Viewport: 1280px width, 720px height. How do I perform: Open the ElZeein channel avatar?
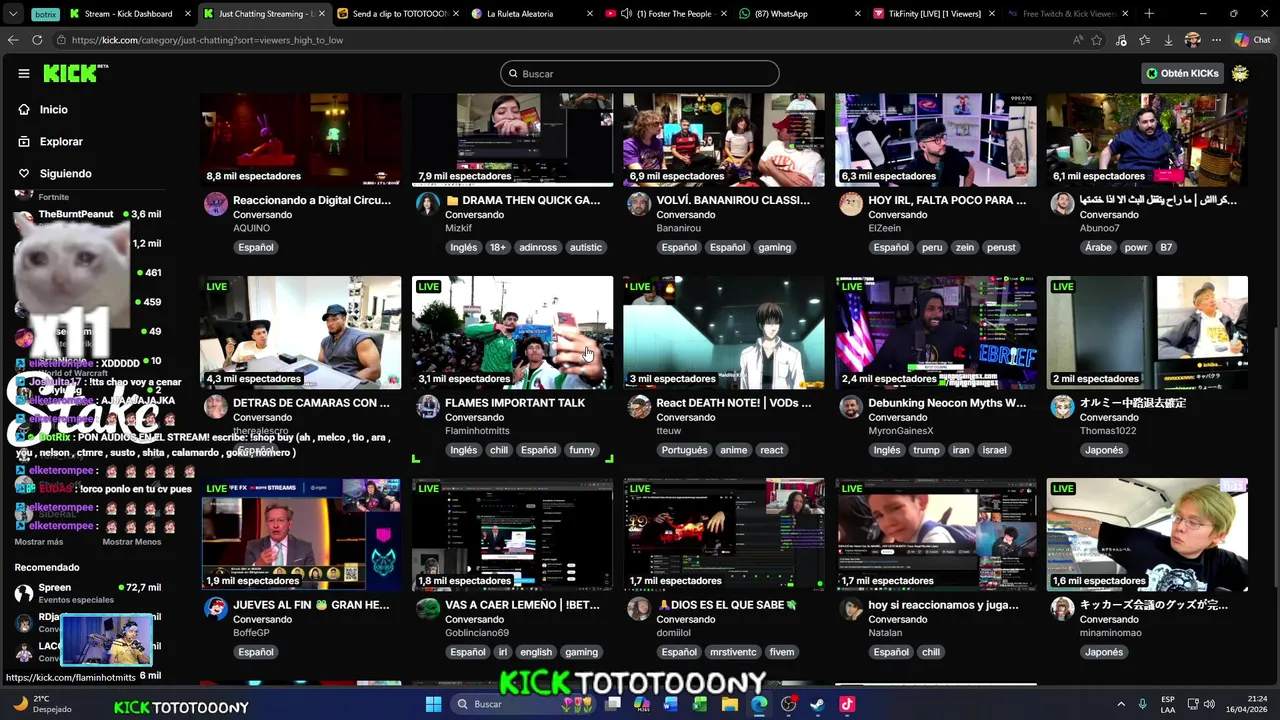point(851,205)
